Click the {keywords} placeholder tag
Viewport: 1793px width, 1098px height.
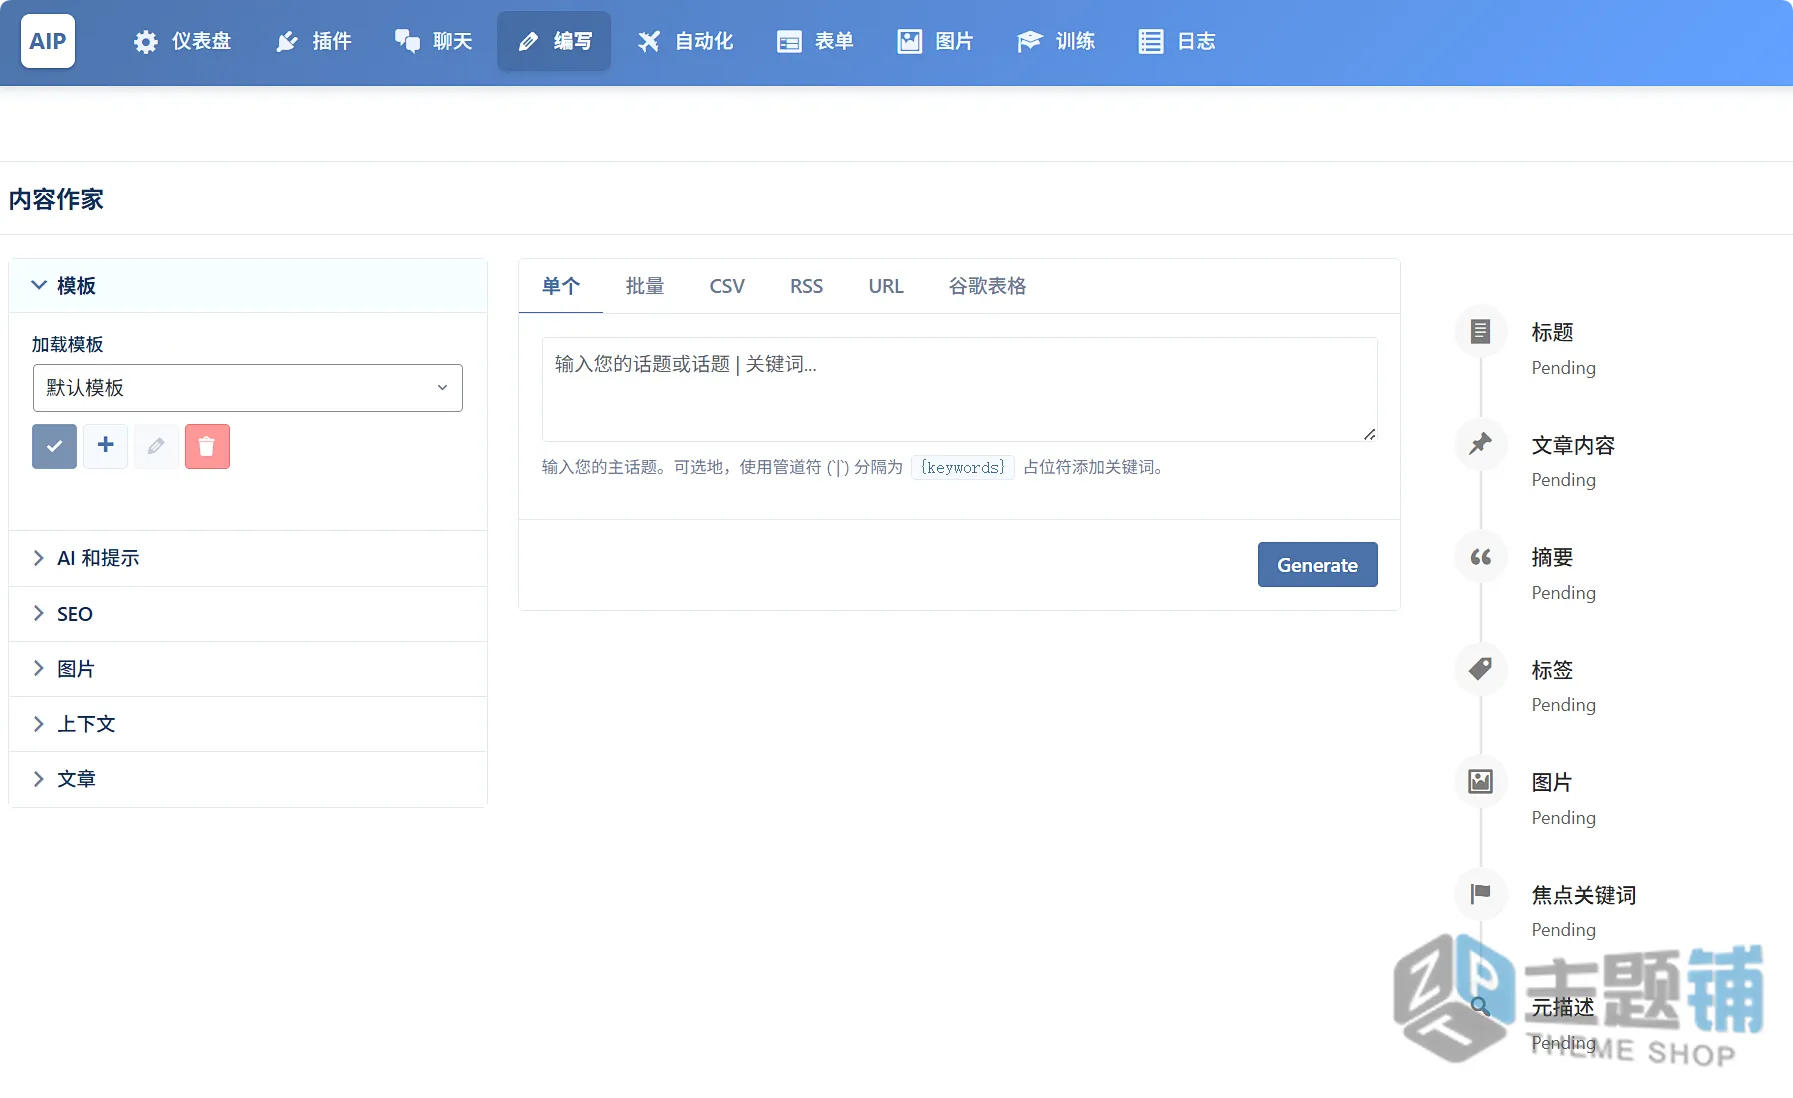click(x=963, y=467)
